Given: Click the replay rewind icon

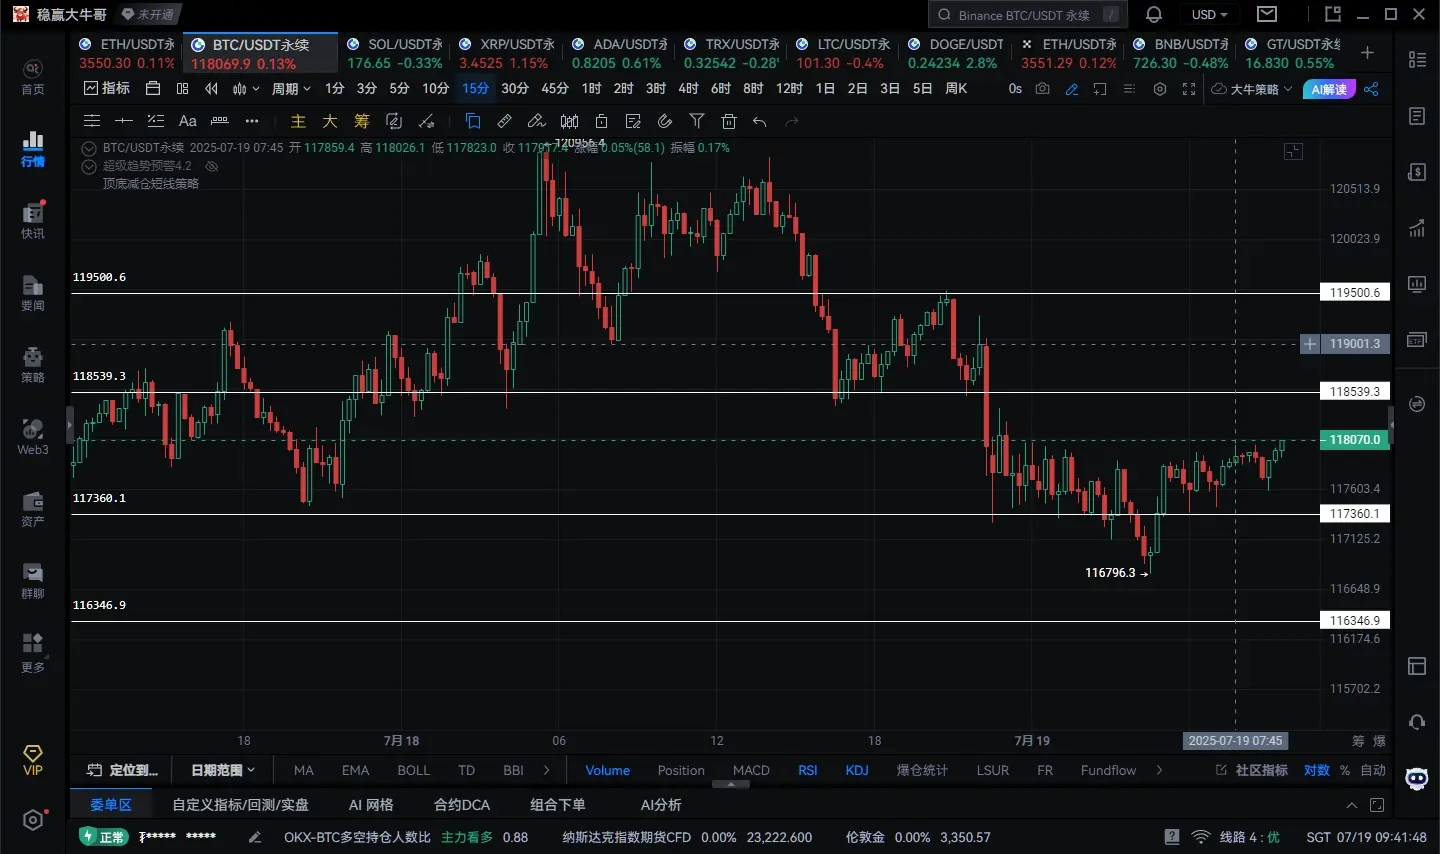Looking at the screenshot, I should 211,89.
